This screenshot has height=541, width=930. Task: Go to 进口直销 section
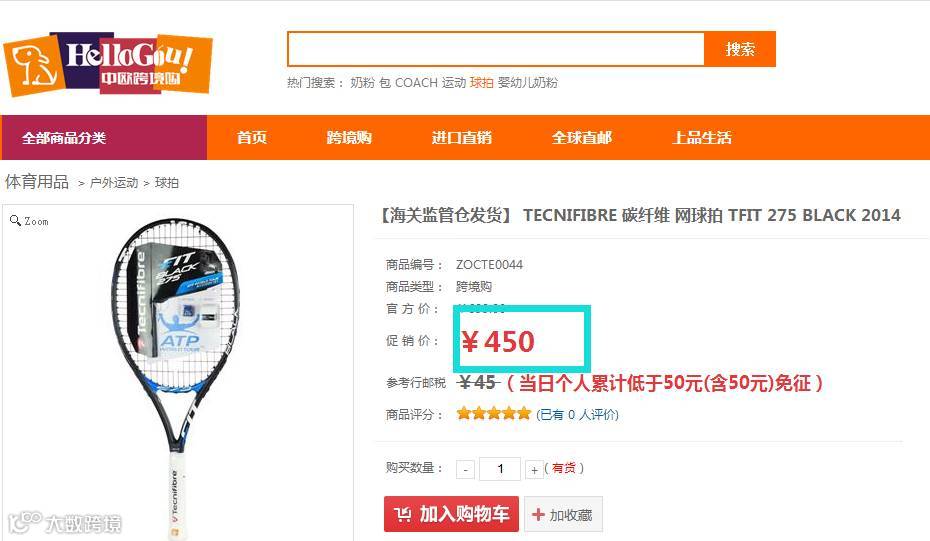pos(462,138)
